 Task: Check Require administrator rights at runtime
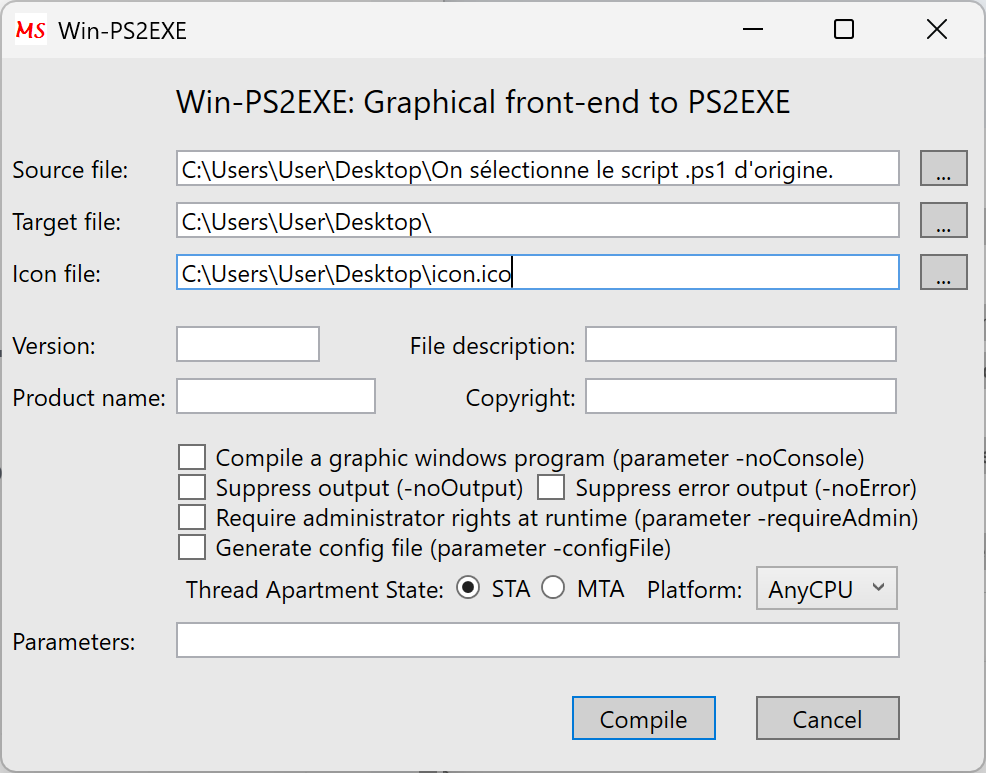[x=191, y=517]
